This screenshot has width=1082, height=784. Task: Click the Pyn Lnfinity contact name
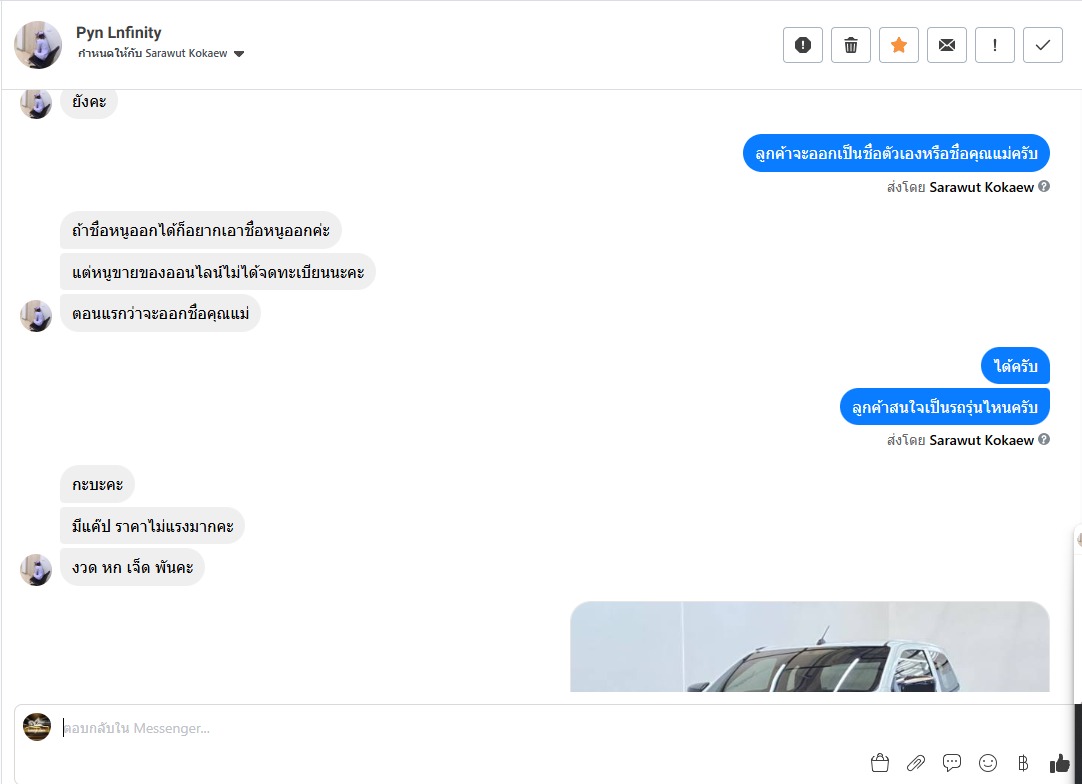(x=119, y=32)
